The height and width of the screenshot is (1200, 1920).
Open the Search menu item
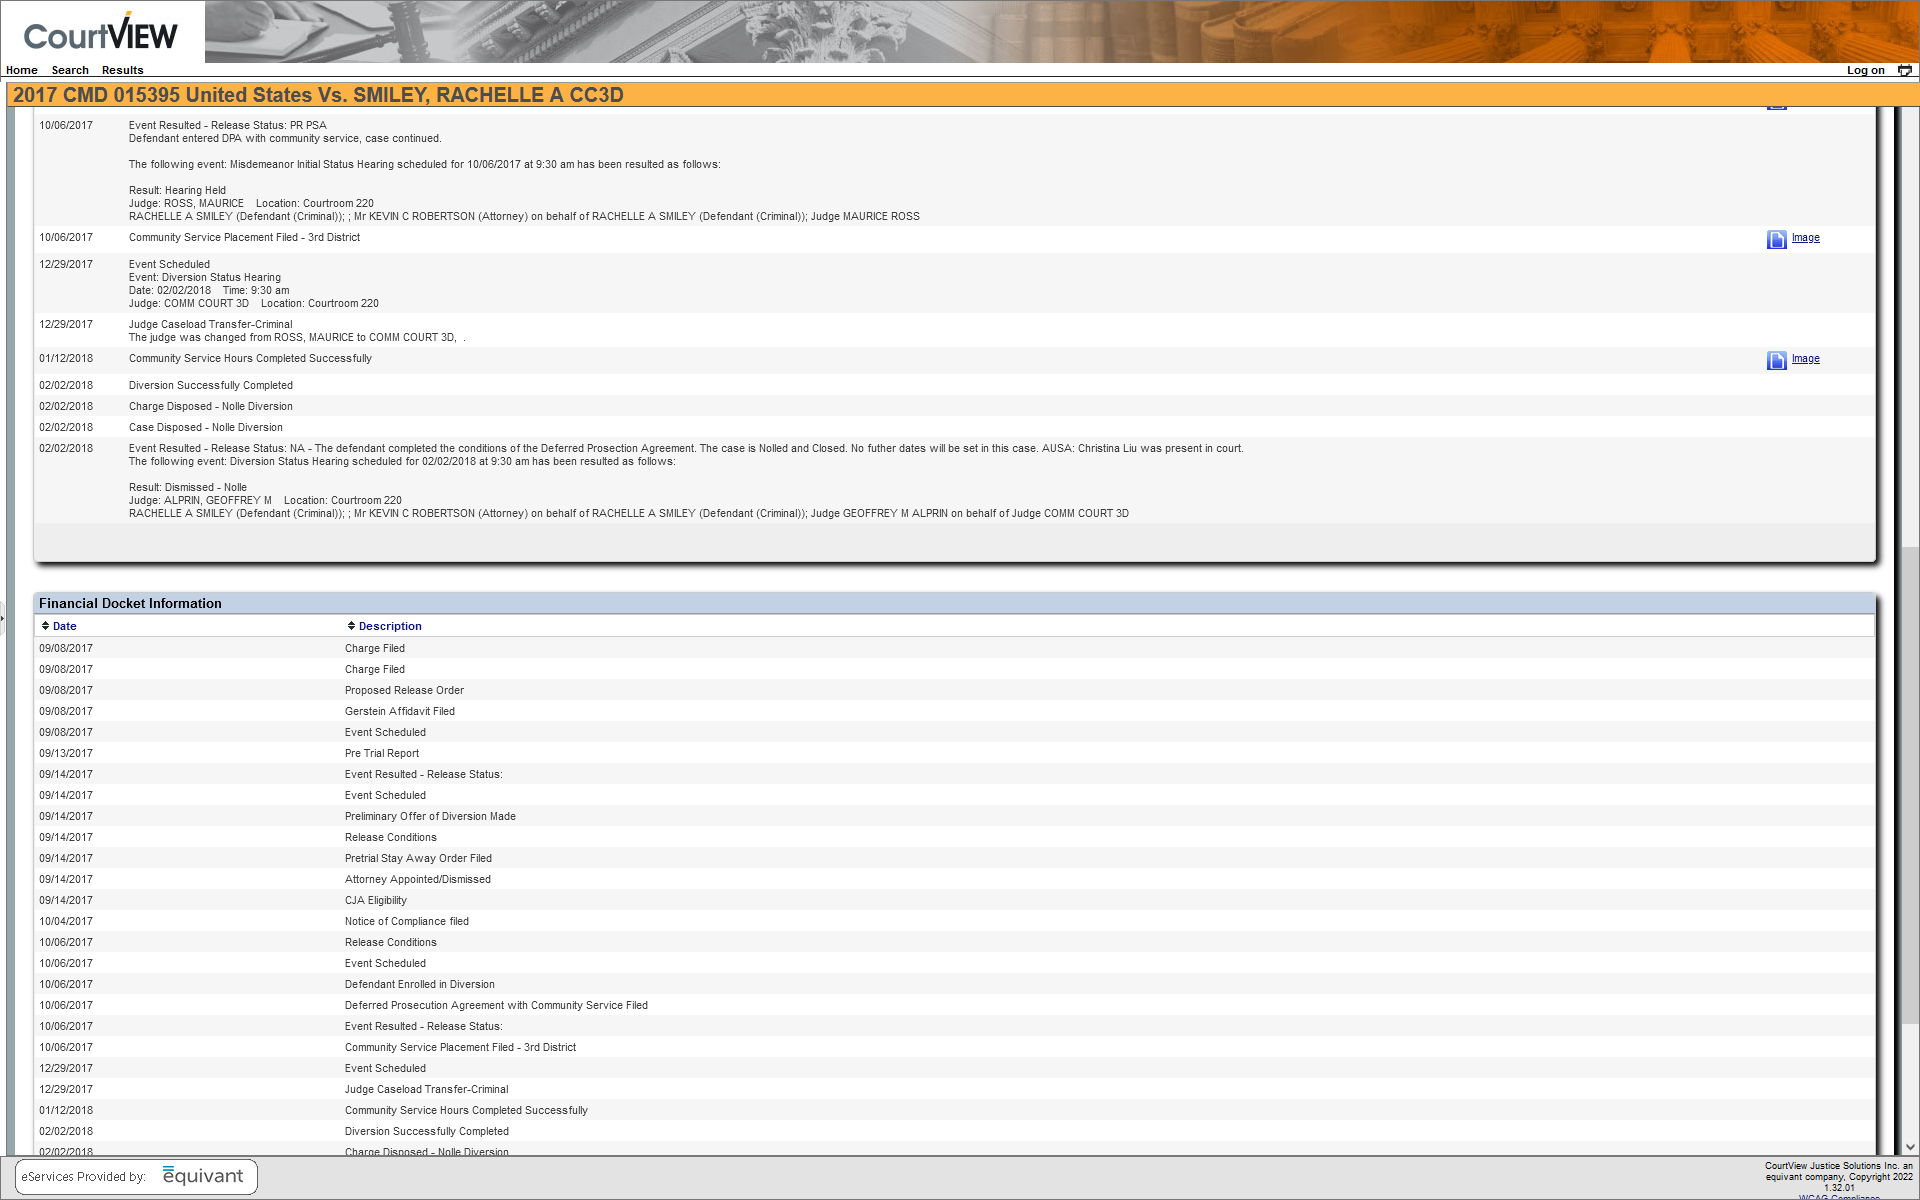(x=70, y=70)
